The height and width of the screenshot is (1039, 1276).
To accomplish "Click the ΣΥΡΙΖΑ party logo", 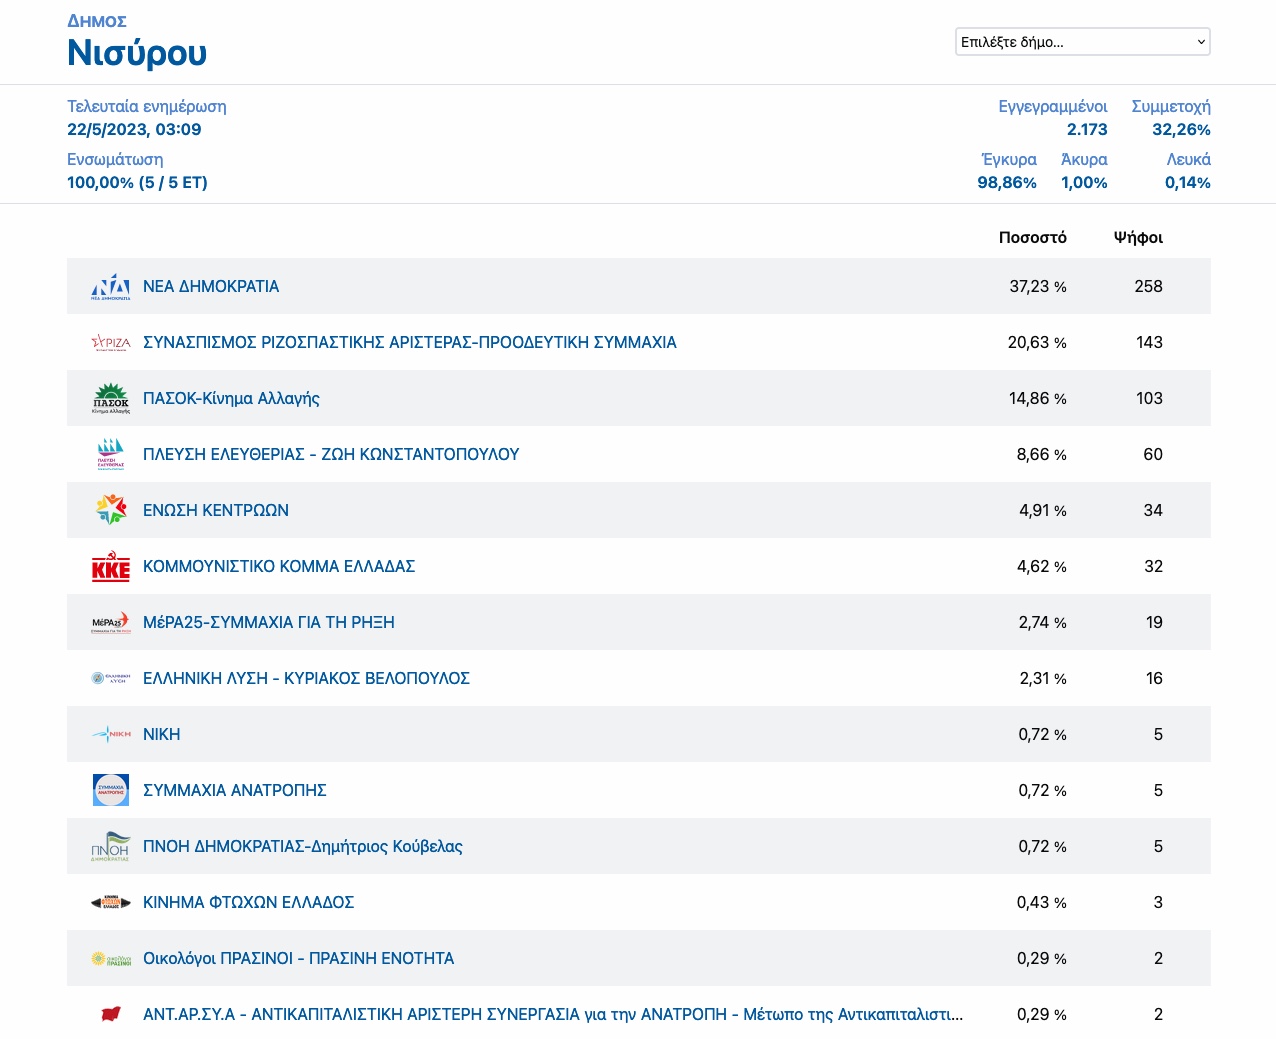I will coord(111,342).
